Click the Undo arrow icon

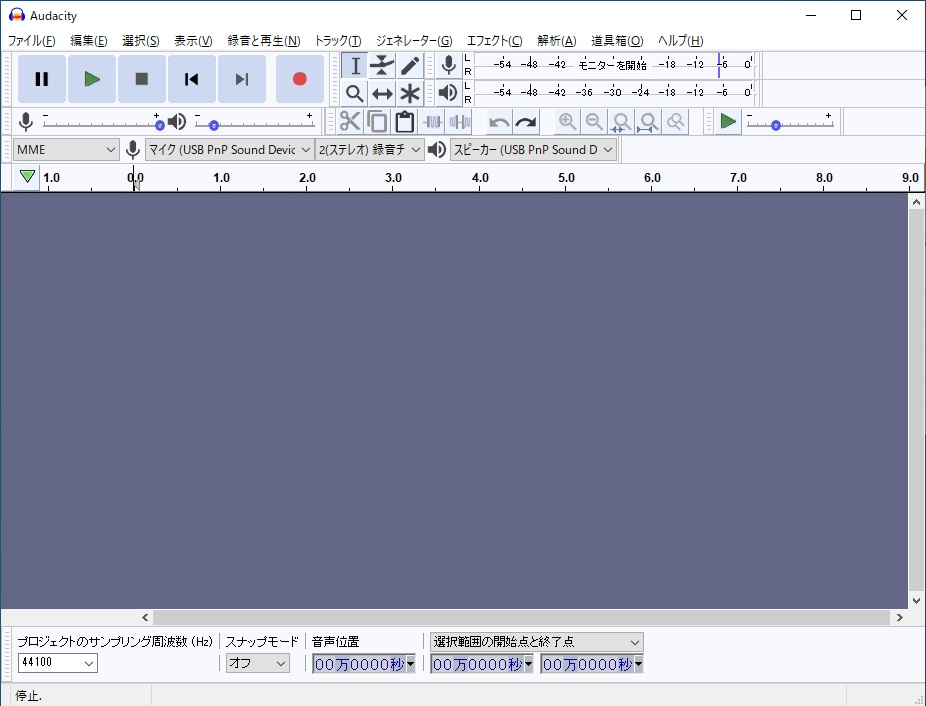click(x=499, y=122)
